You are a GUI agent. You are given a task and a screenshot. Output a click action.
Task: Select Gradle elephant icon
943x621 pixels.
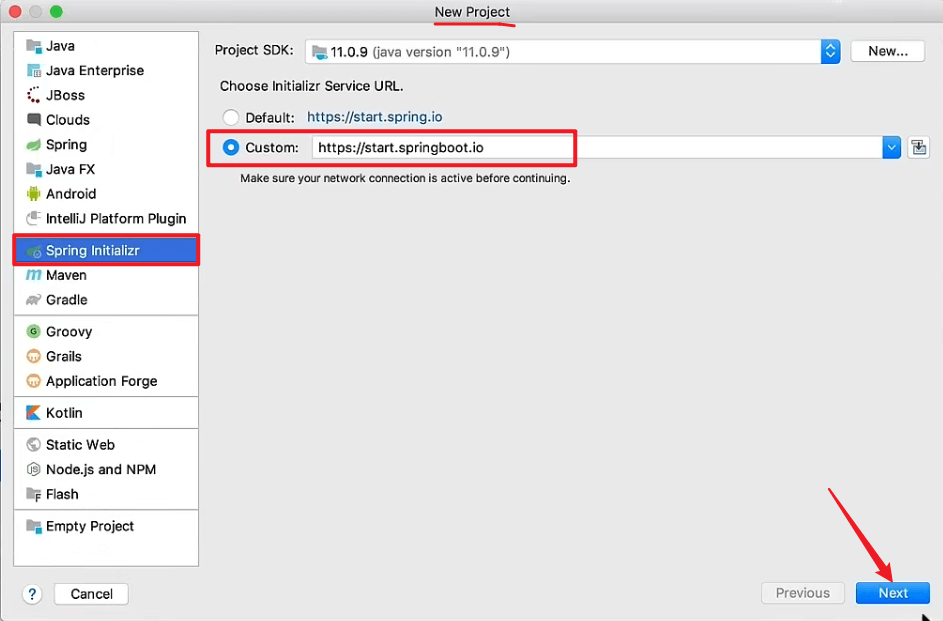click(x=34, y=300)
